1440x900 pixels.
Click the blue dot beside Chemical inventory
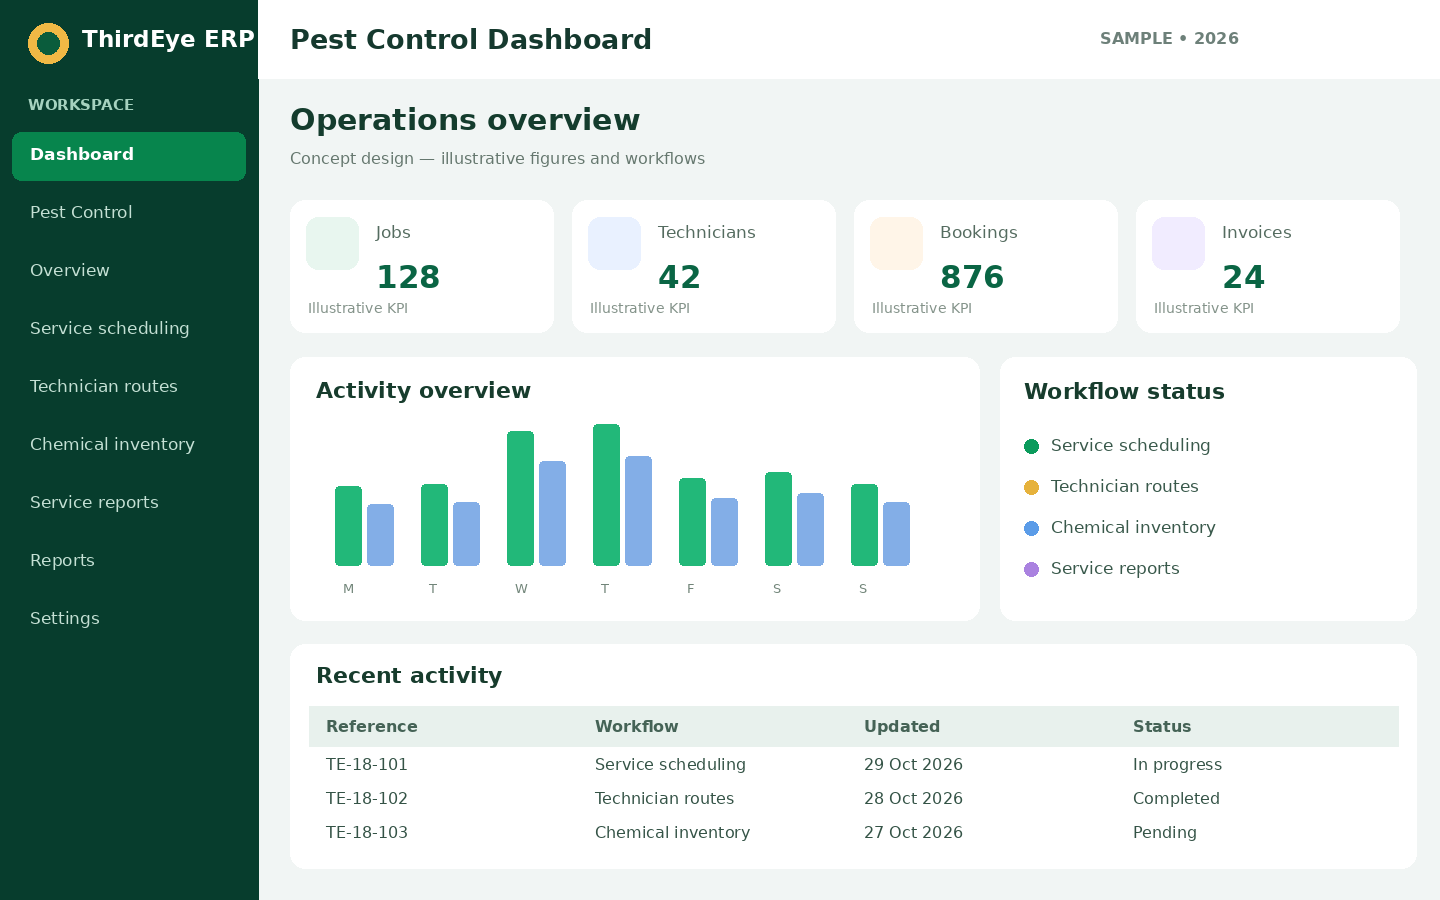point(1032,528)
